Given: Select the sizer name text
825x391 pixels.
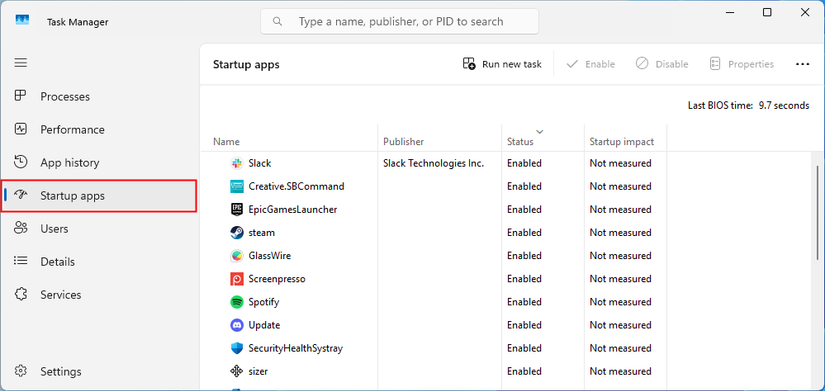Looking at the screenshot, I should [258, 372].
